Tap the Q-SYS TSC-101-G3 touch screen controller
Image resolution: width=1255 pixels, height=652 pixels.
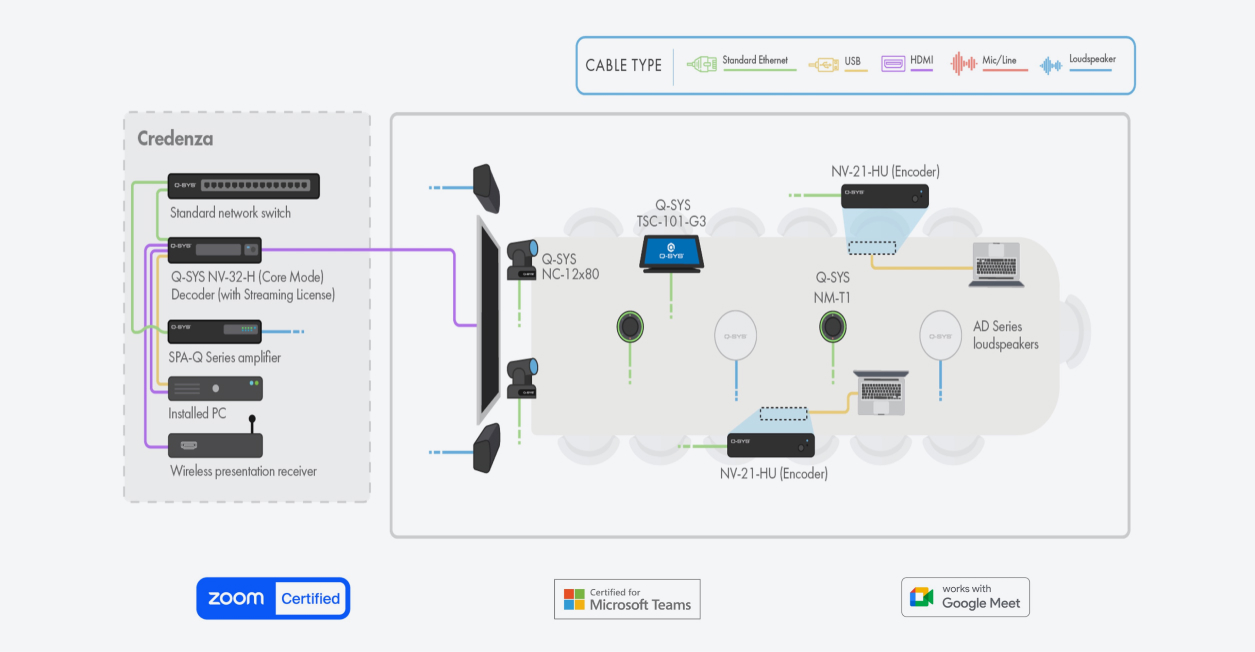coord(673,251)
